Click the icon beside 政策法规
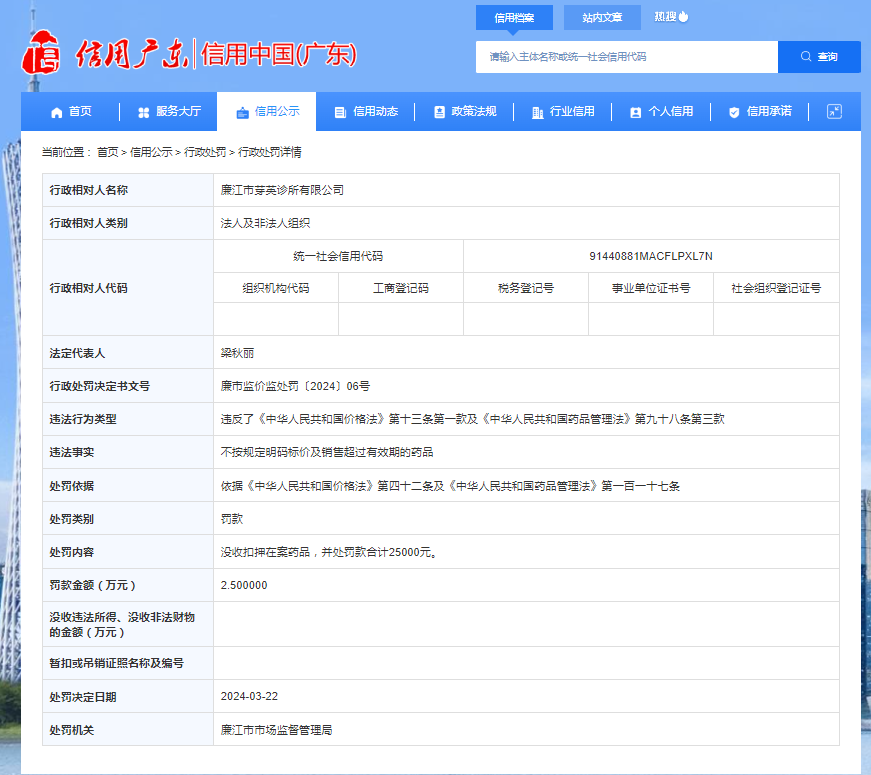 coord(439,113)
